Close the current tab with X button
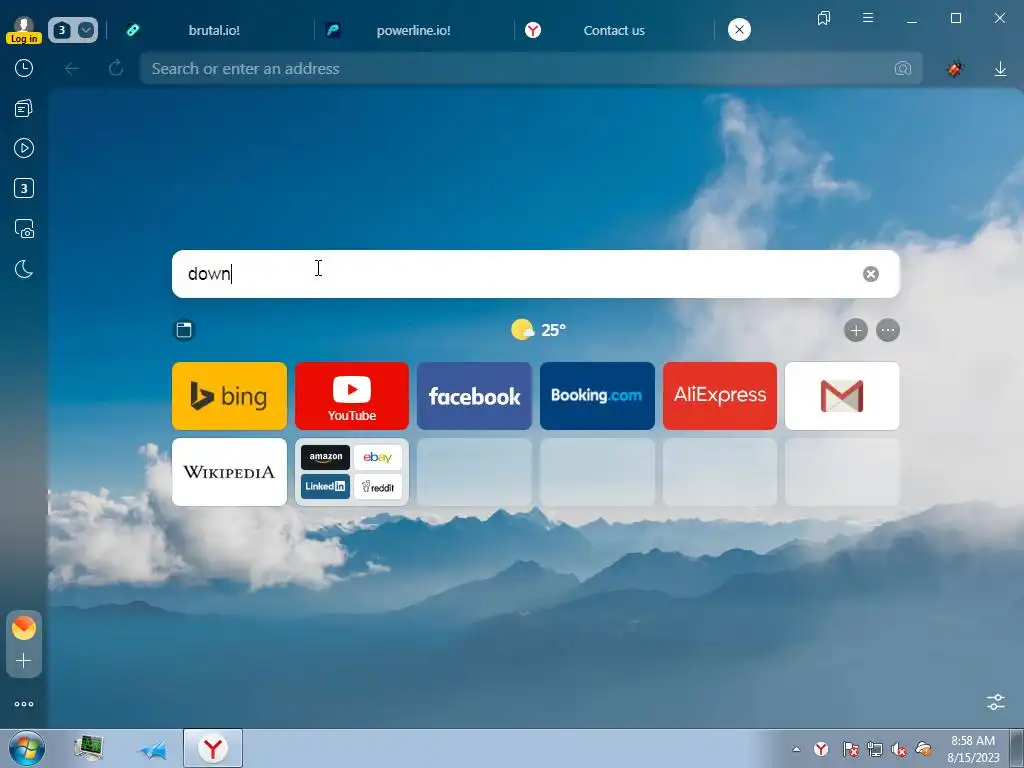Screen dimensions: 1024x768 739,29
